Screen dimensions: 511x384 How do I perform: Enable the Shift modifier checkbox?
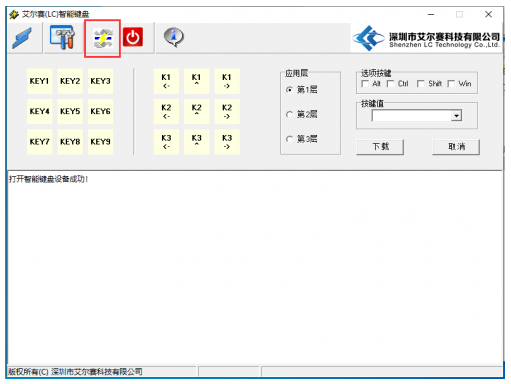click(421, 84)
